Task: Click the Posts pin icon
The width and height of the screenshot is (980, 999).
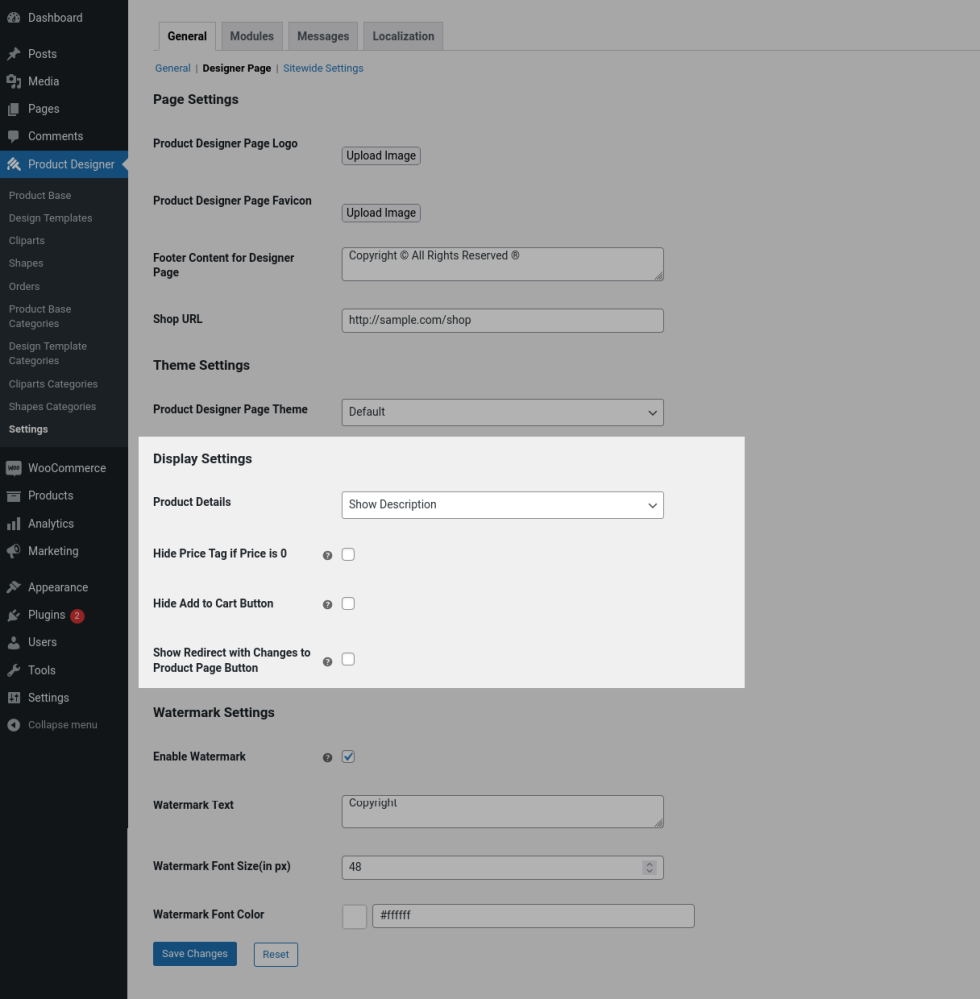Action: point(14,54)
